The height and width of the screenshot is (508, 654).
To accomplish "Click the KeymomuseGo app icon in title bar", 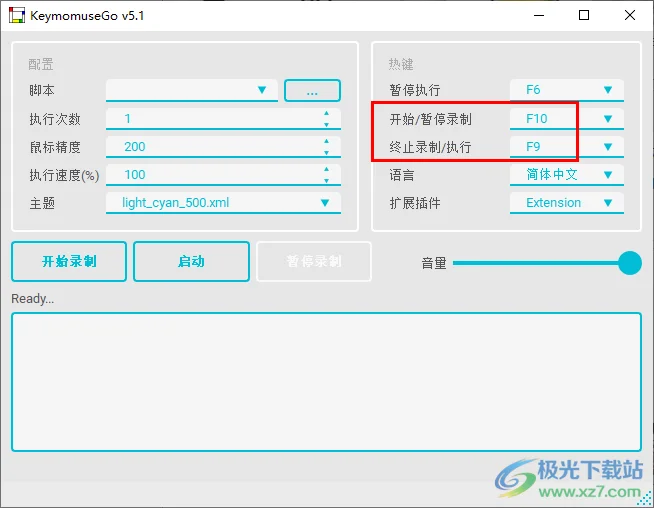I will pos(17,15).
